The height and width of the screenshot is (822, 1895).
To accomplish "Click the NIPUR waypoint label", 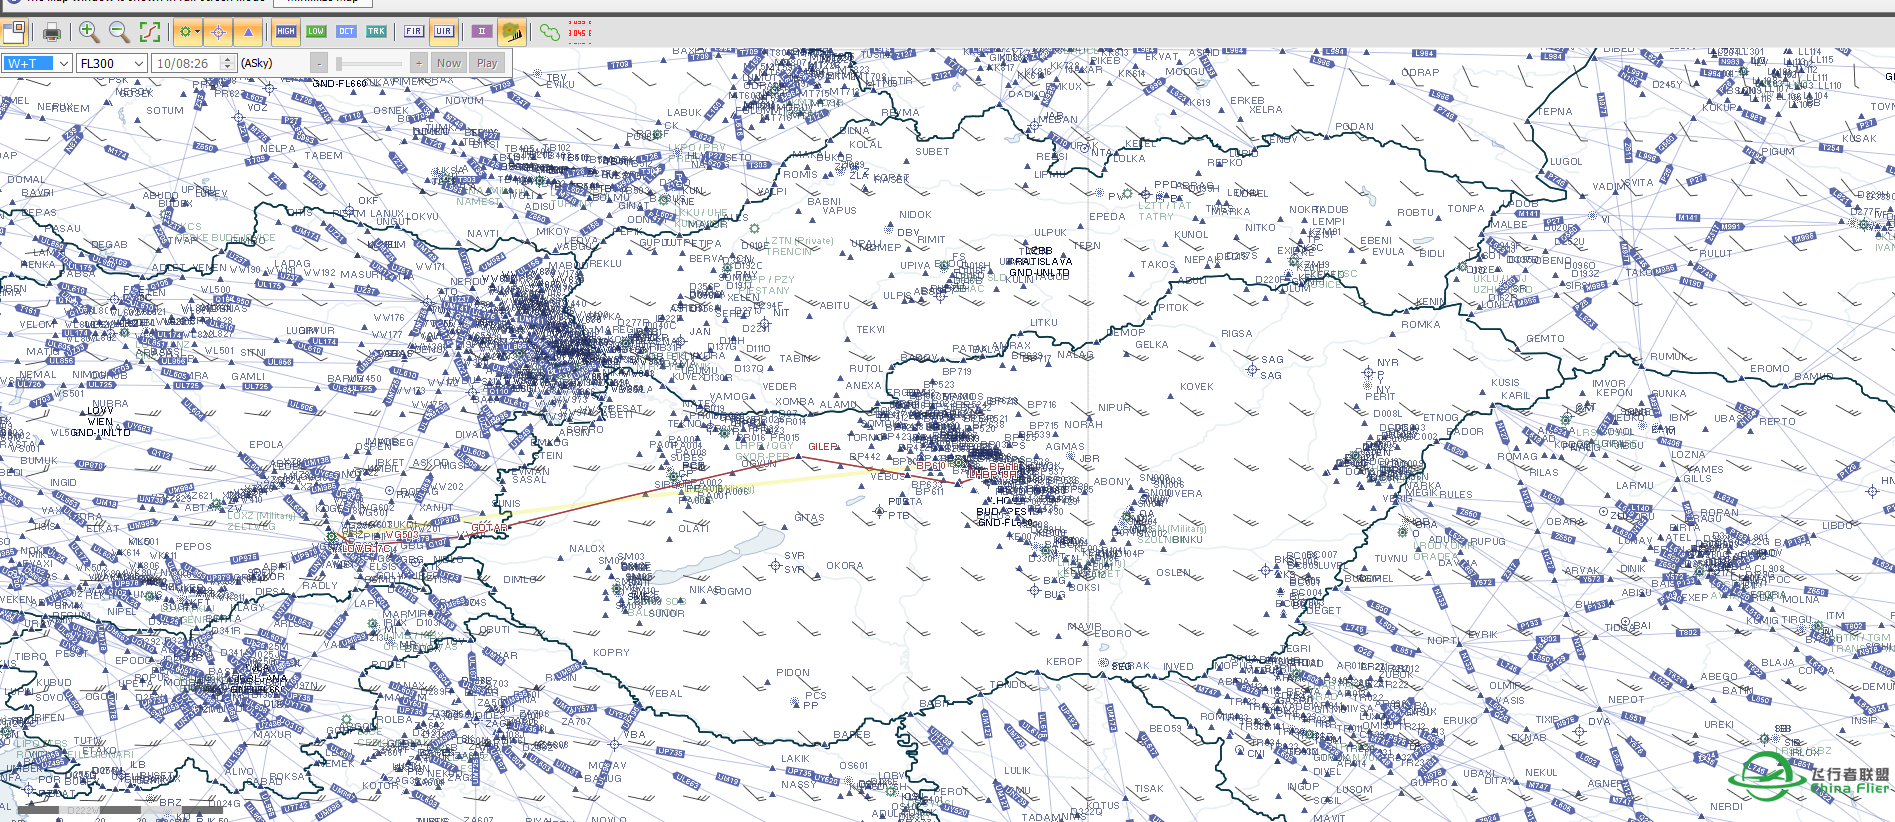I will point(1115,408).
